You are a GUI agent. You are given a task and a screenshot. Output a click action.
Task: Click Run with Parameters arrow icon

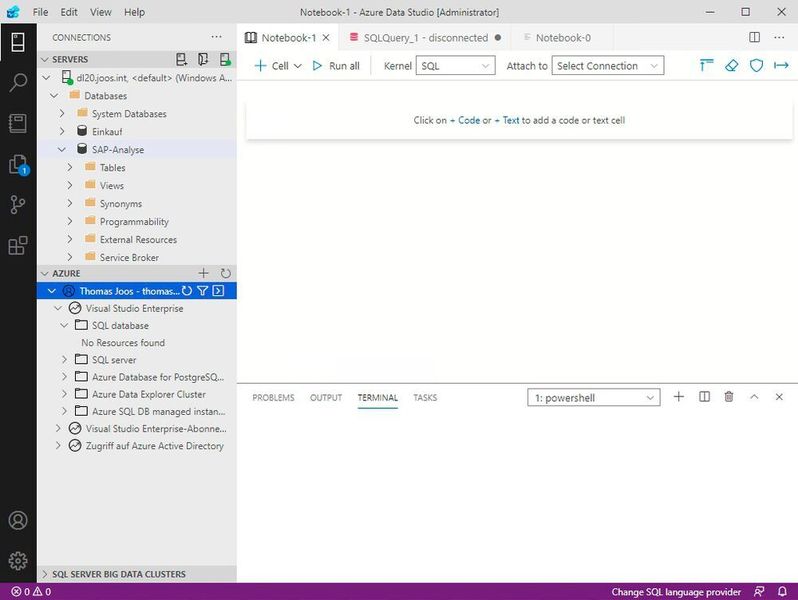click(x=781, y=65)
